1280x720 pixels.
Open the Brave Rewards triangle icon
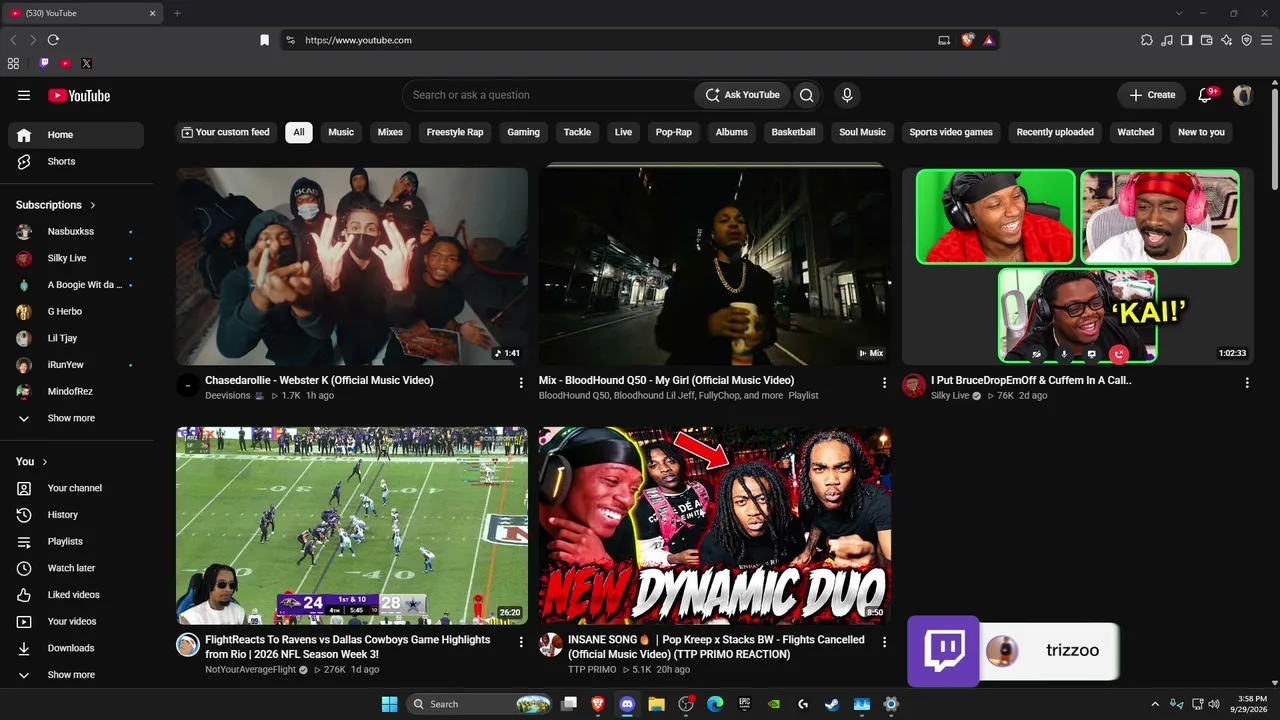988,40
